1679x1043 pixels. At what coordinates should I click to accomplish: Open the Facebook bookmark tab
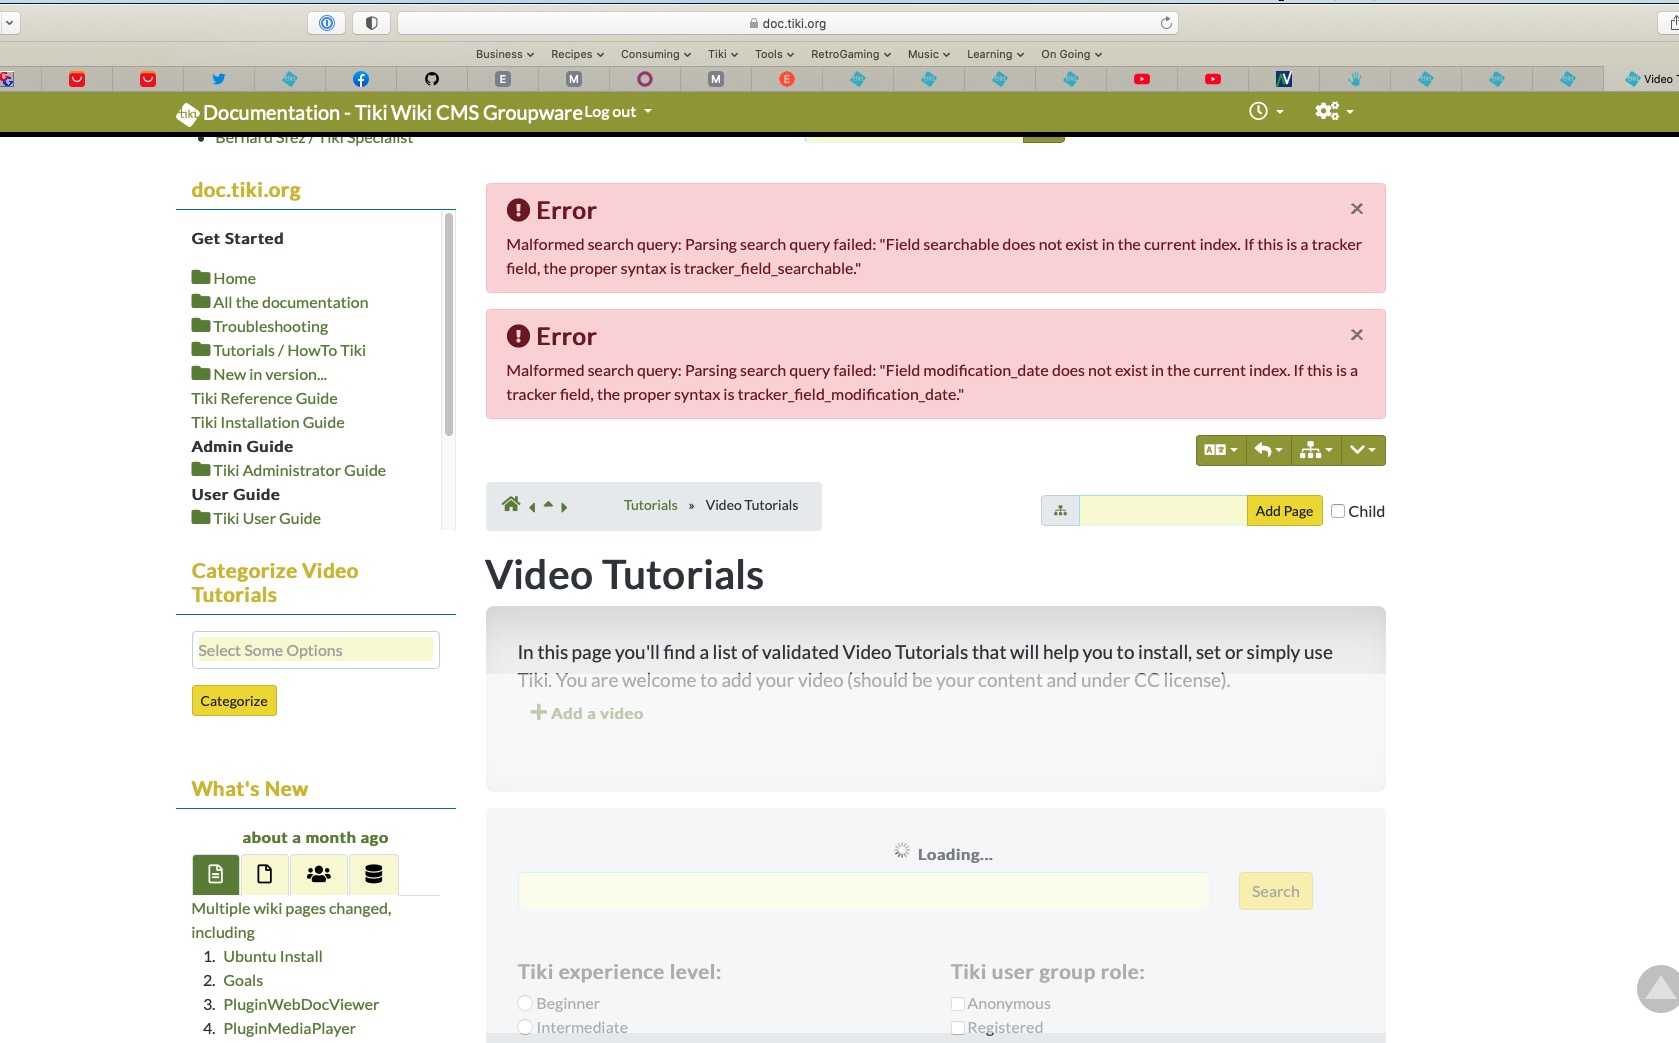click(x=361, y=79)
